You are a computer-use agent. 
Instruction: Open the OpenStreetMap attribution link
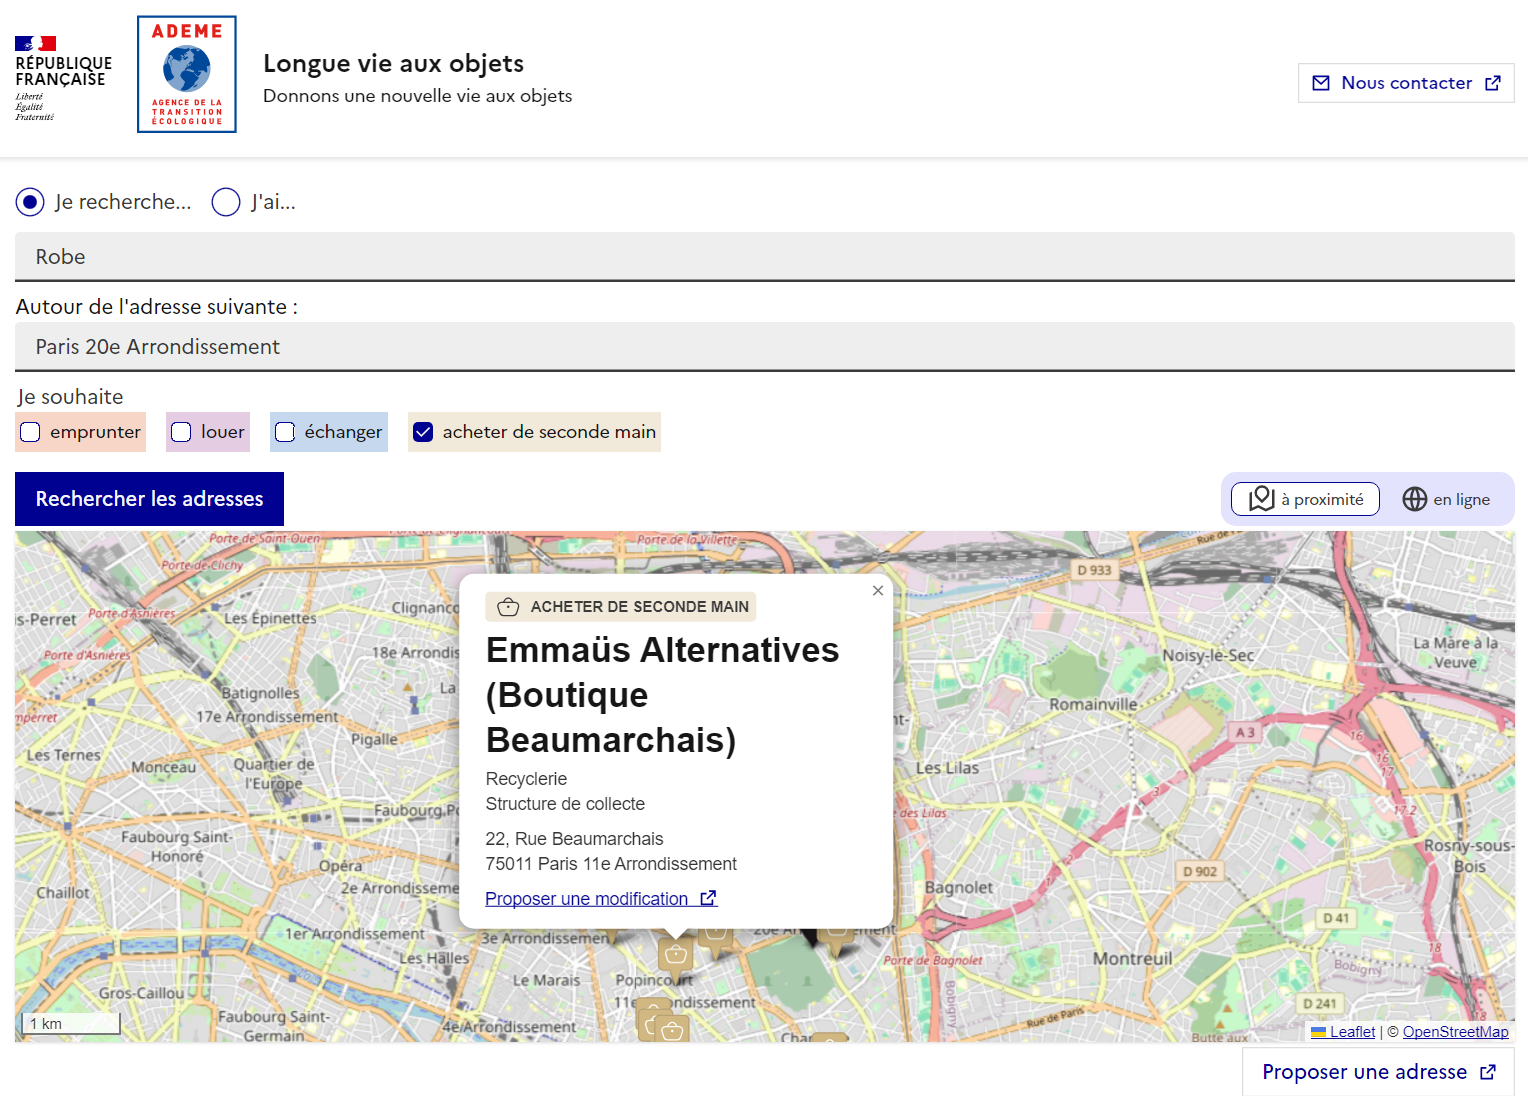(1455, 1032)
